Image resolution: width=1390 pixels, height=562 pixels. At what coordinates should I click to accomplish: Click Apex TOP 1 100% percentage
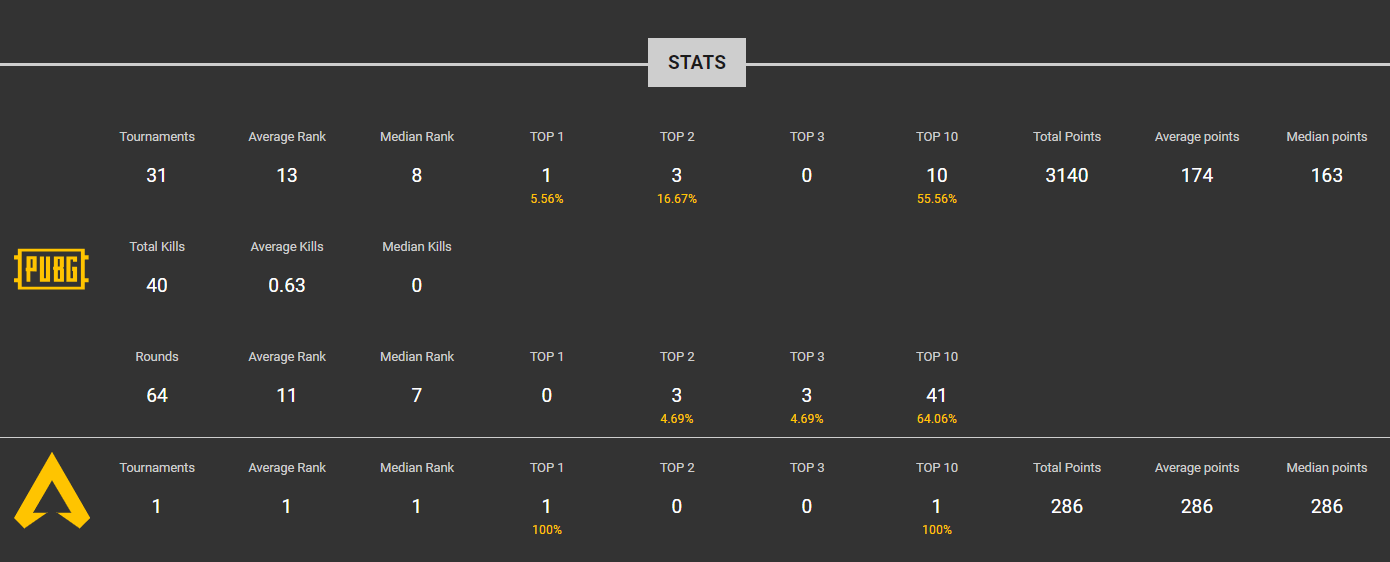[x=547, y=530]
